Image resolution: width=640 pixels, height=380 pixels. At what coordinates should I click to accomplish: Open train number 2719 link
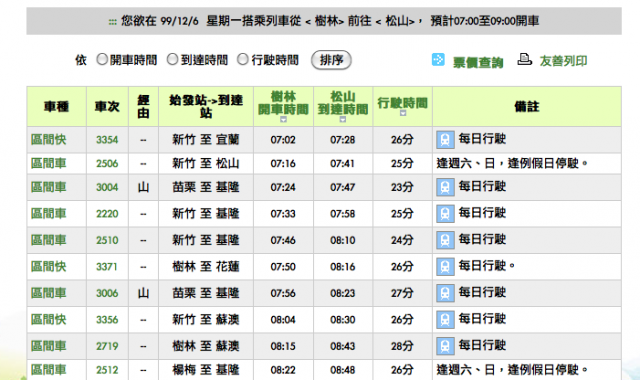[107, 346]
